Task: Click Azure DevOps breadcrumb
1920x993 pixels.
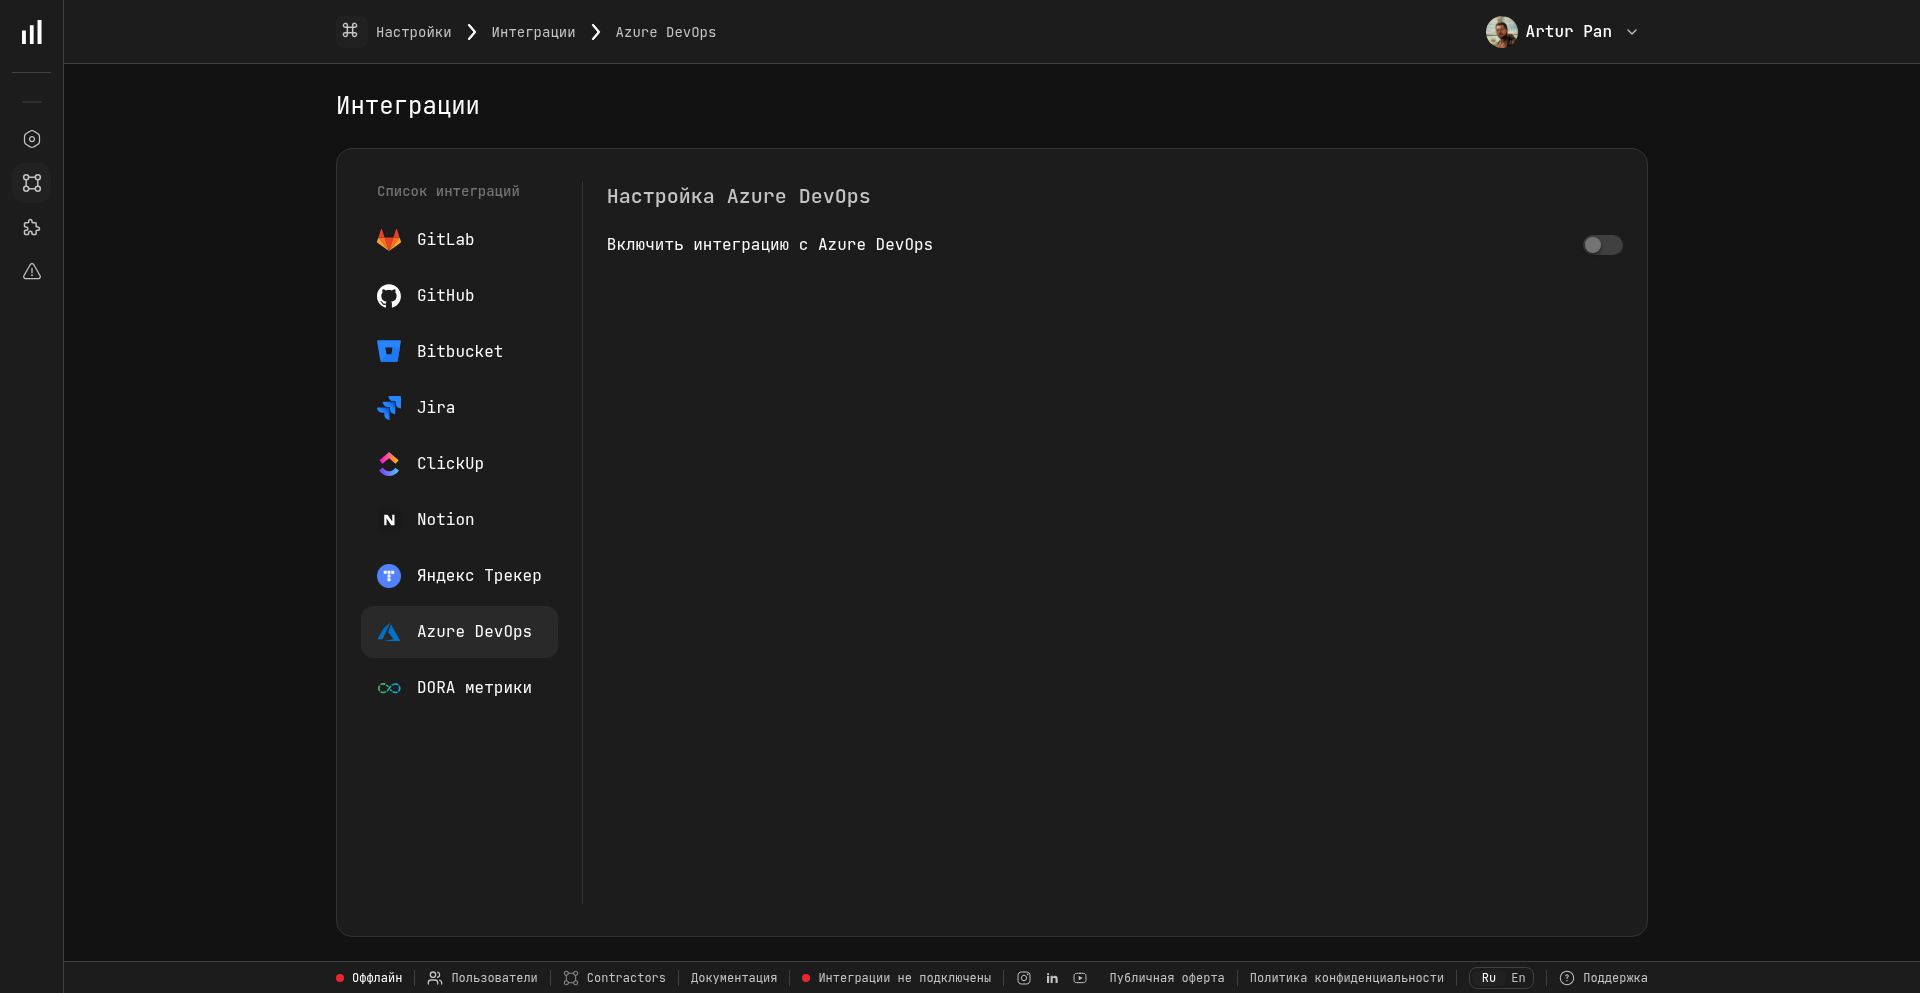Action: click(x=666, y=32)
